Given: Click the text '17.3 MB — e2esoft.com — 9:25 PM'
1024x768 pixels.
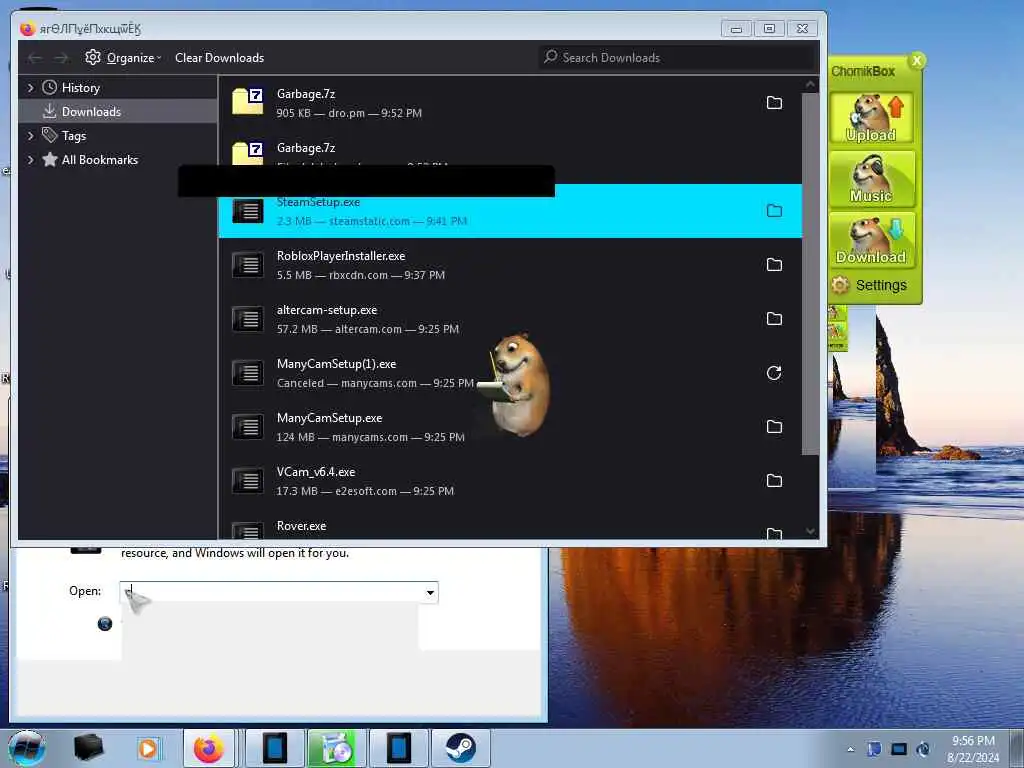Looking at the screenshot, I should [365, 491].
